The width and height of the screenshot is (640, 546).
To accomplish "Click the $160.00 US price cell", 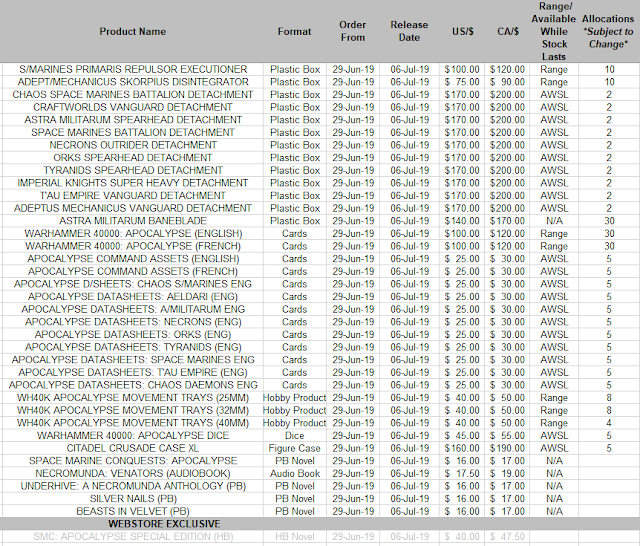I will point(462,448).
